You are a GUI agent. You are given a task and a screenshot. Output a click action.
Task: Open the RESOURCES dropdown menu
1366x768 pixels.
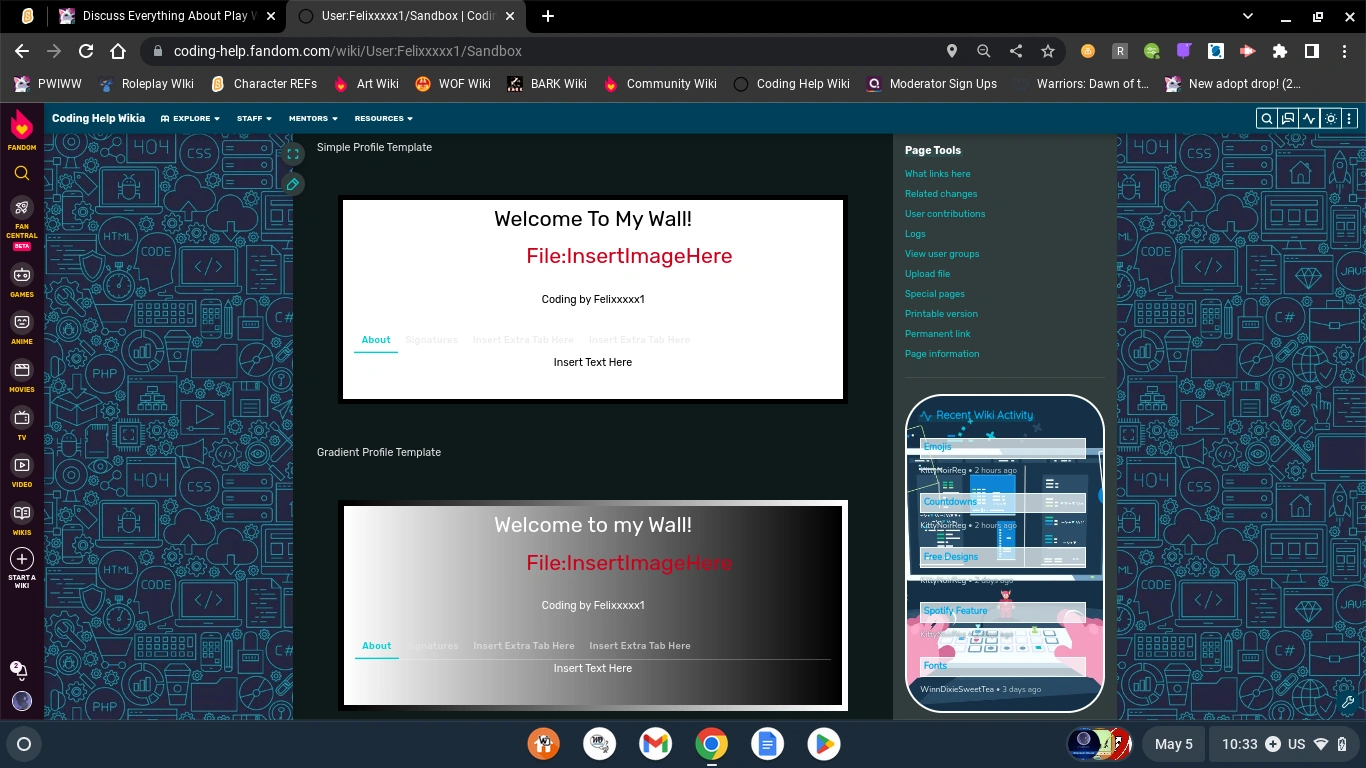383,118
